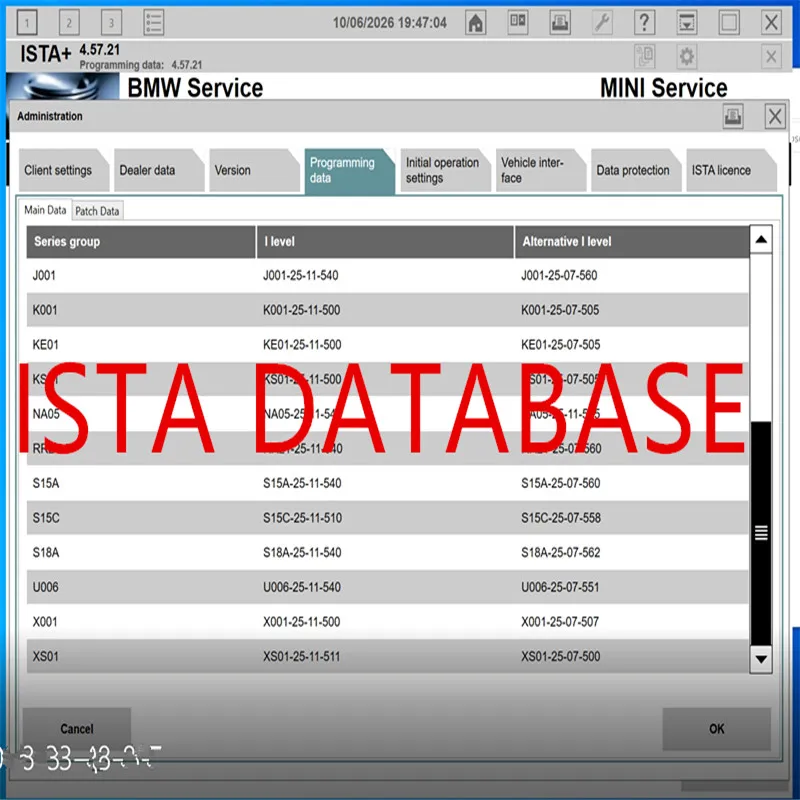Image resolution: width=800 pixels, height=800 pixels.
Task: Select the XS01 series group cell
Action: 45,657
